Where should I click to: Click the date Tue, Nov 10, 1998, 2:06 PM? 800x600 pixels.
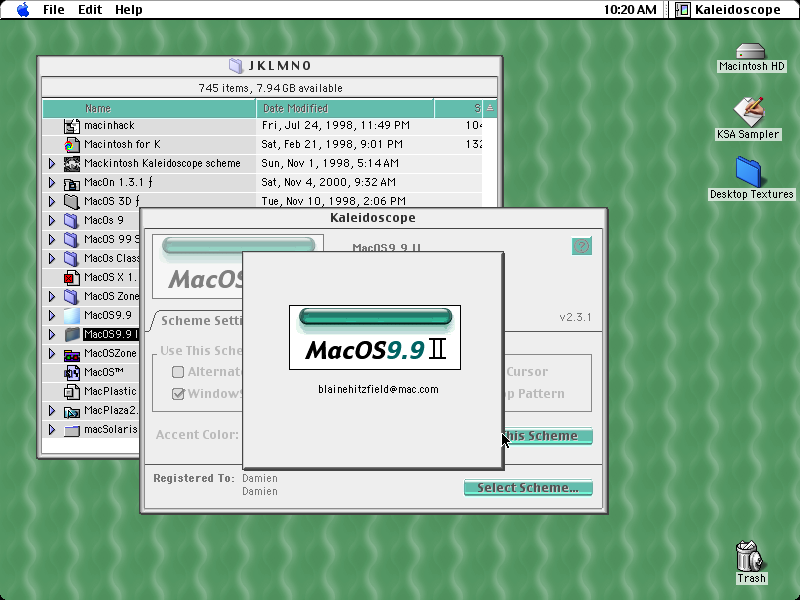334,202
